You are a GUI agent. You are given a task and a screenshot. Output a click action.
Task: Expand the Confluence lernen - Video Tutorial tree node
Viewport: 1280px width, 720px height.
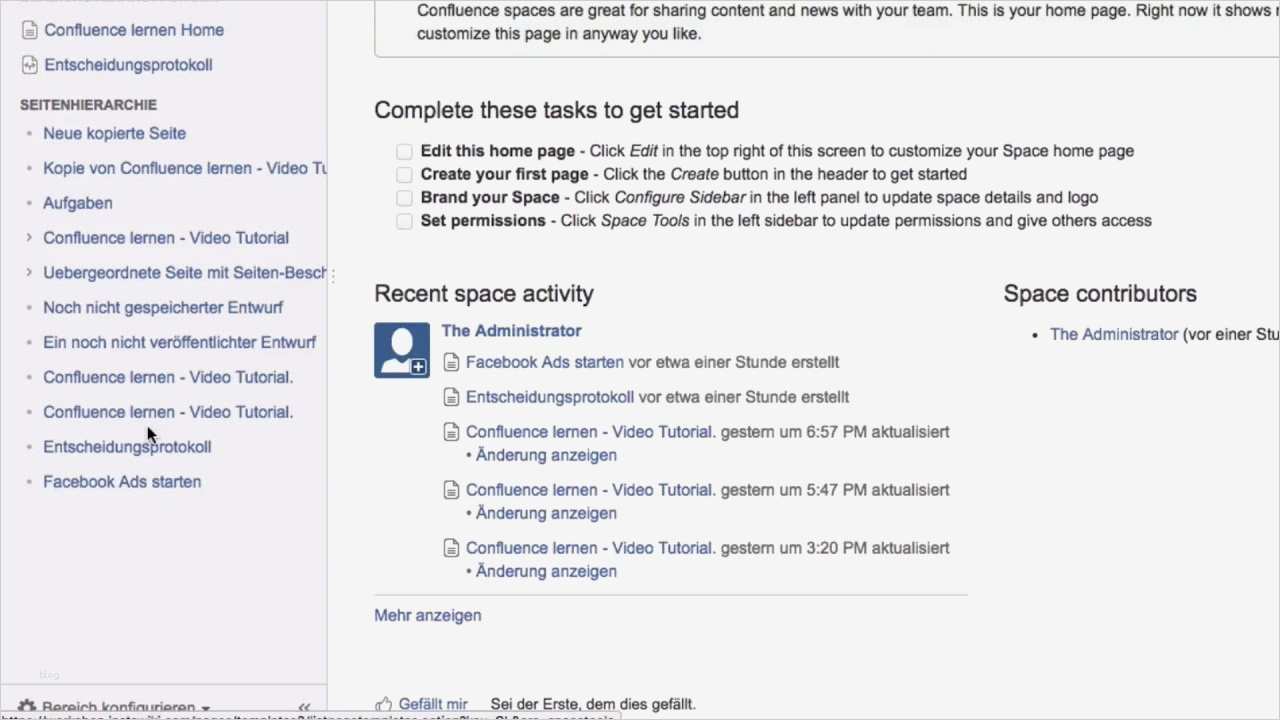[x=29, y=238]
